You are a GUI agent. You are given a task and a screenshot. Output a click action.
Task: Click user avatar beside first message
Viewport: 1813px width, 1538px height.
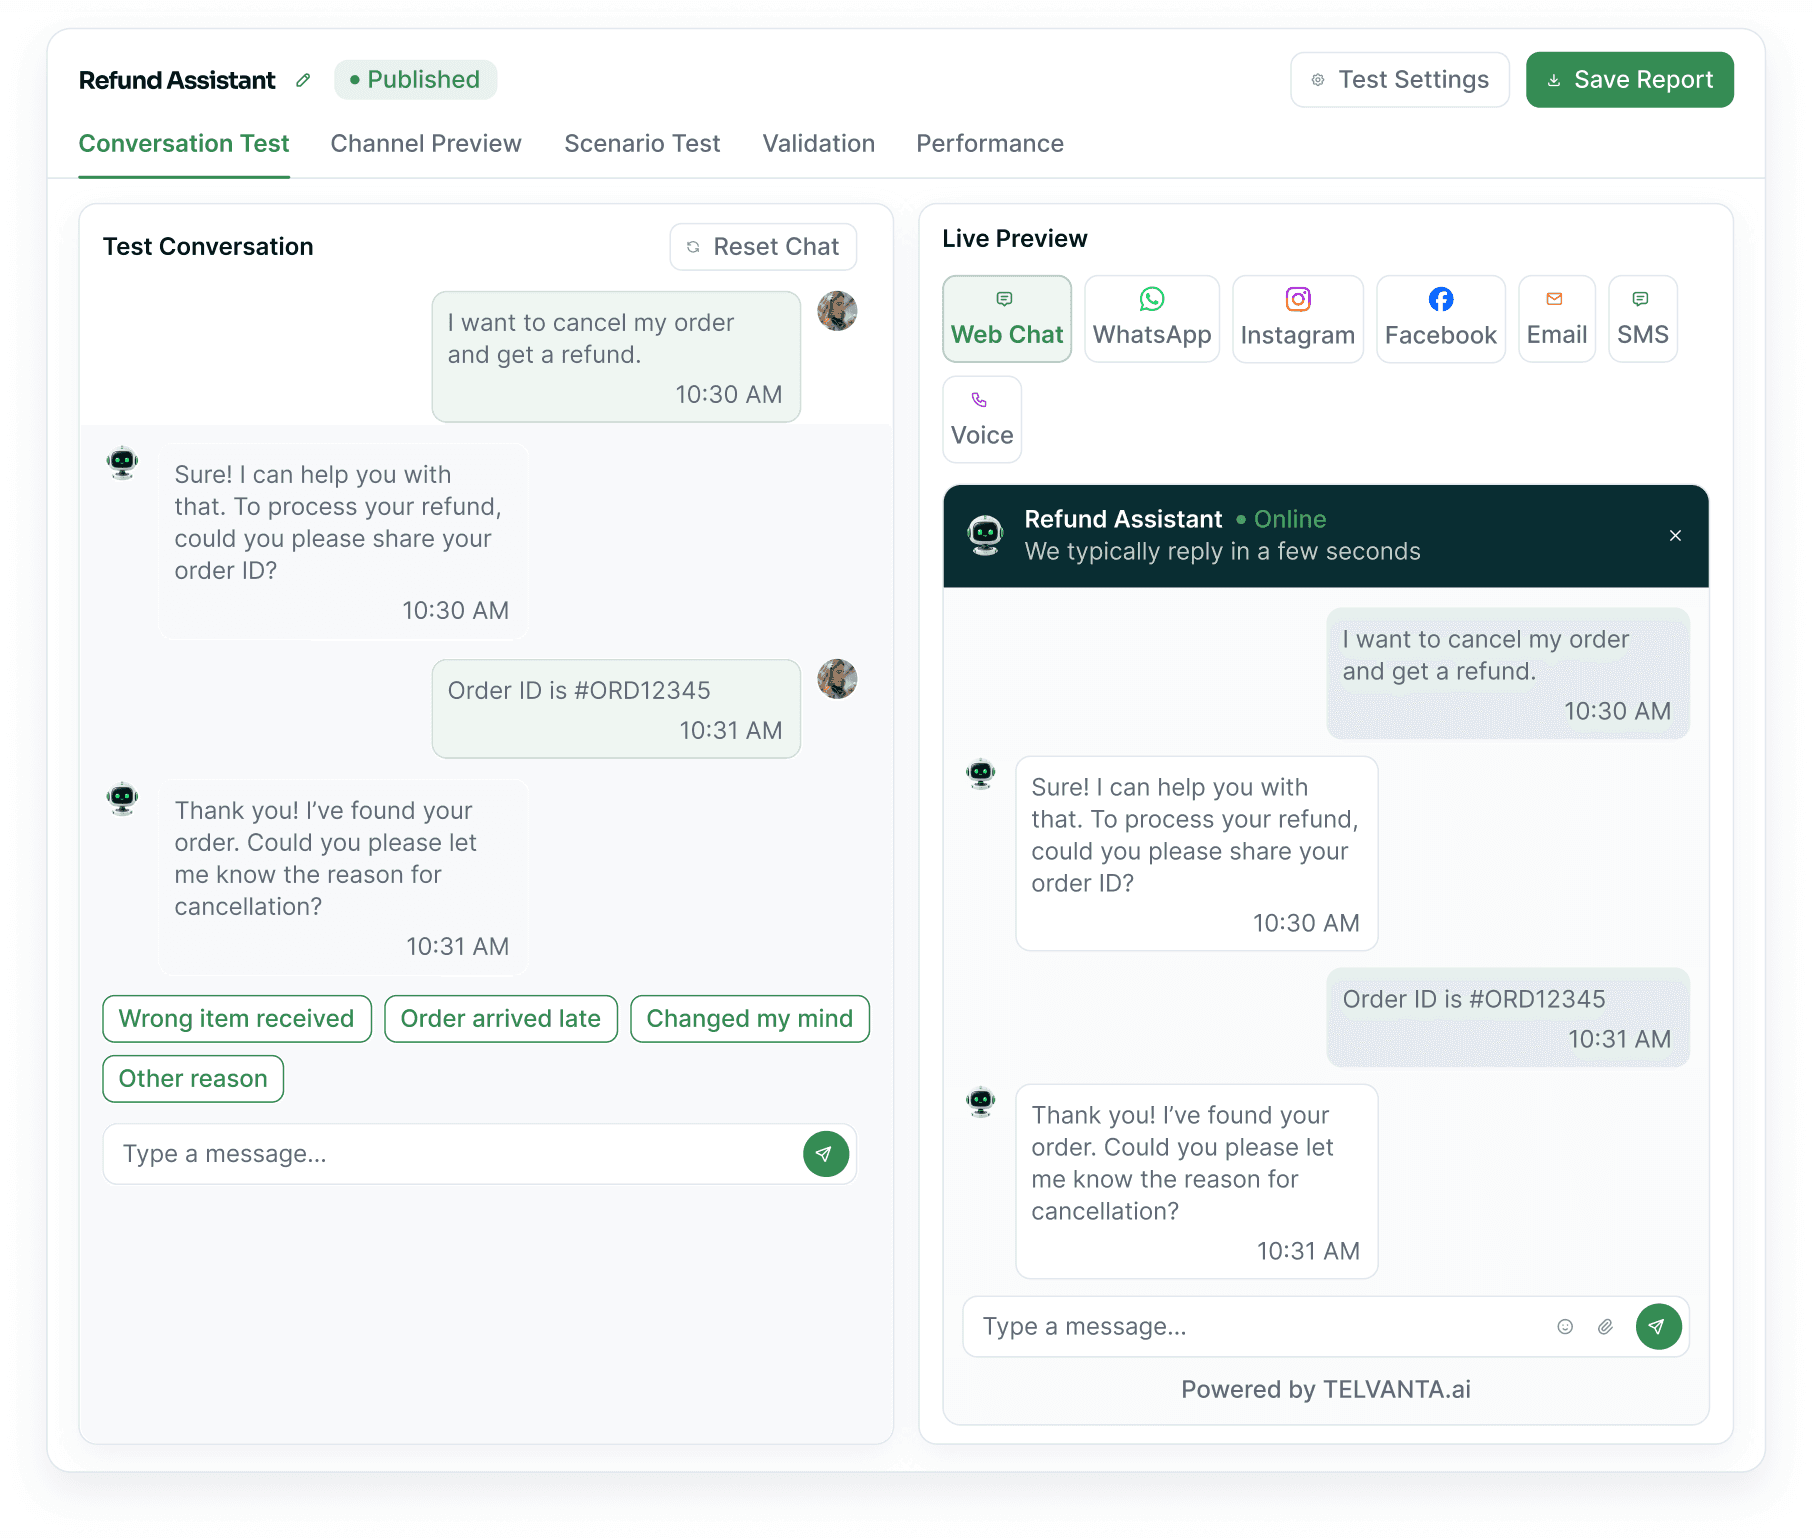pyautogui.click(x=837, y=311)
